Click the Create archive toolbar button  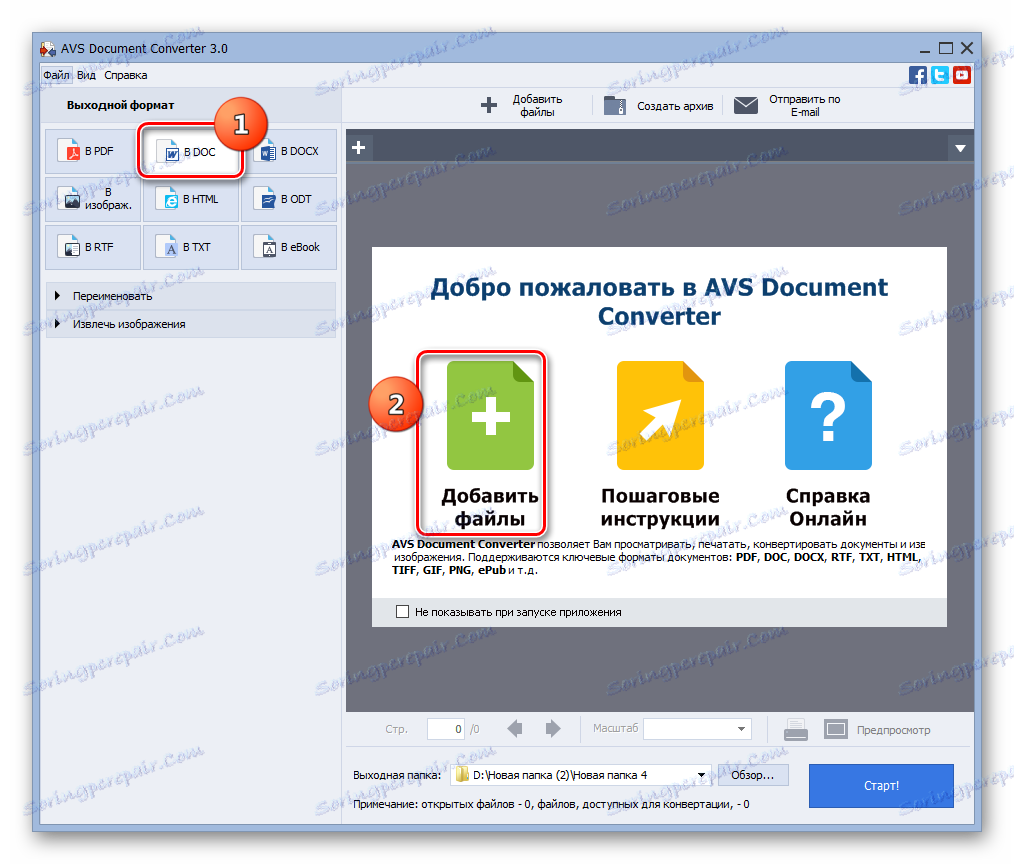[x=658, y=105]
